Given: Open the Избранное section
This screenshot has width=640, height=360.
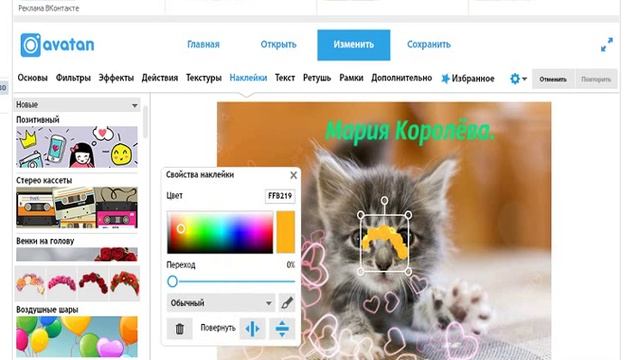Looking at the screenshot, I should click(473, 78).
